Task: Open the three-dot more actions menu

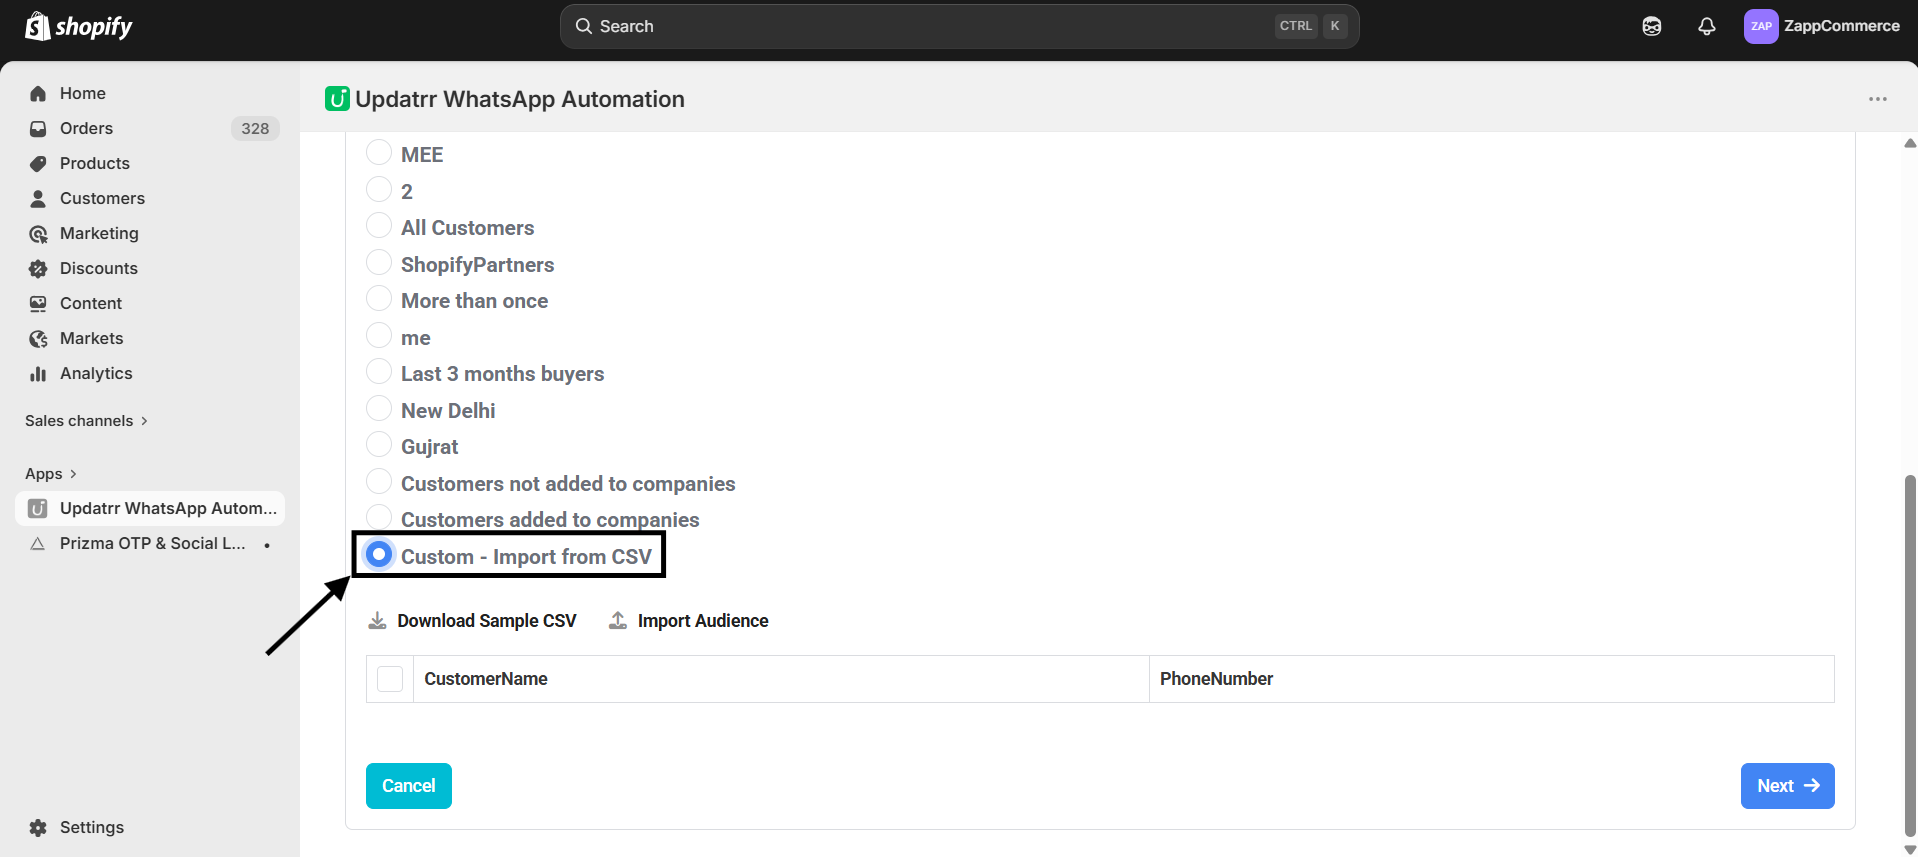Action: pos(1877,99)
